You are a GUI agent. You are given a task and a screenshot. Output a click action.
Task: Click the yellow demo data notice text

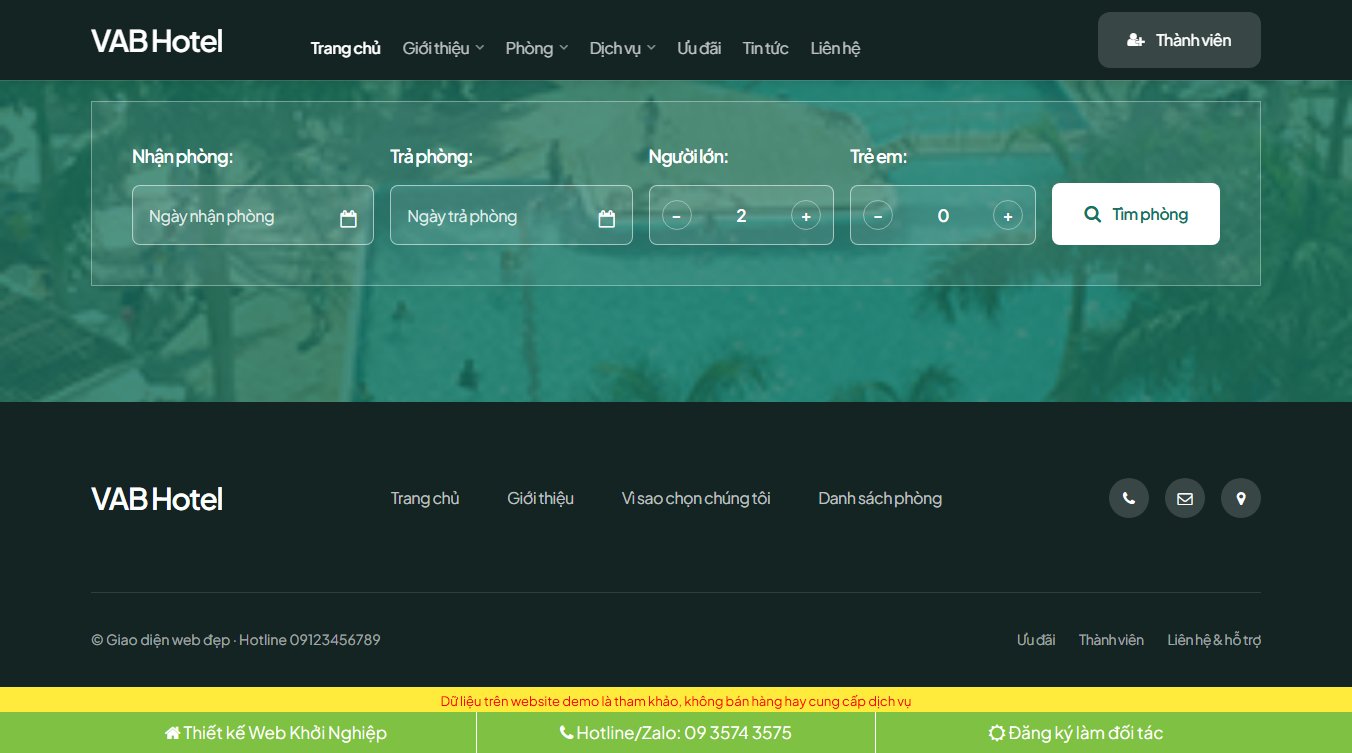tap(676, 701)
